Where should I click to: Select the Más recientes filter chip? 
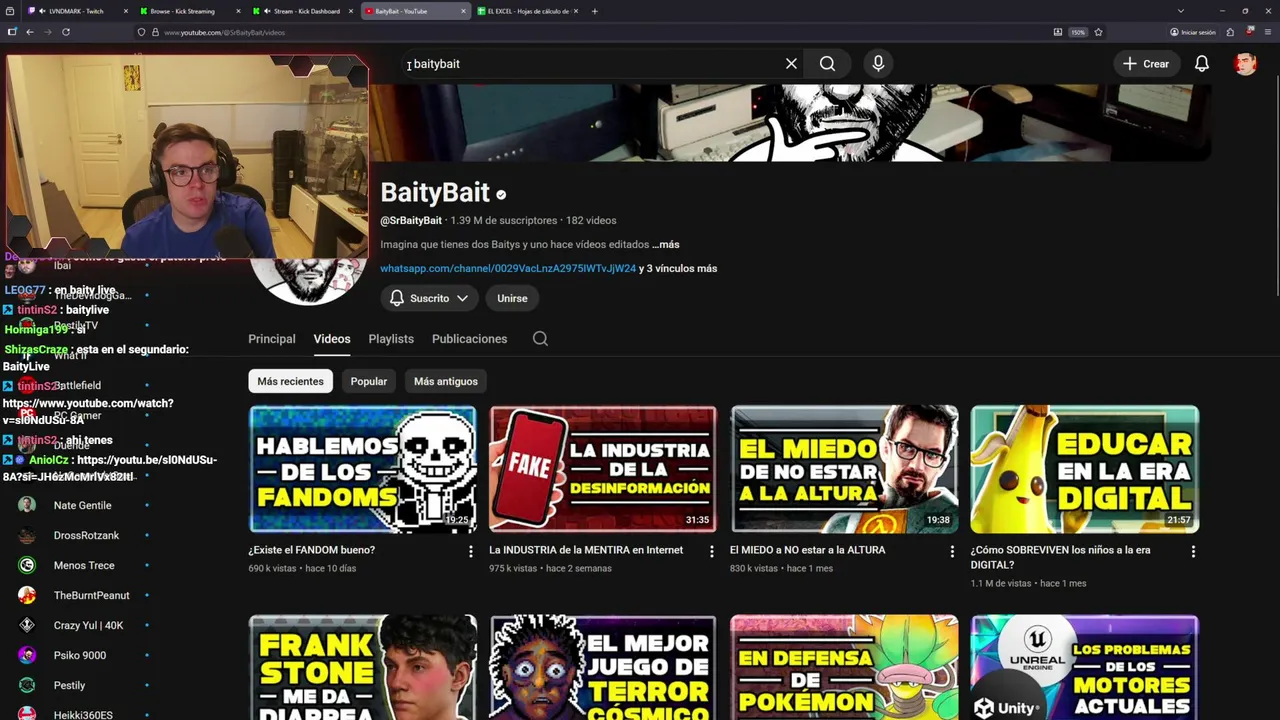pyautogui.click(x=290, y=381)
